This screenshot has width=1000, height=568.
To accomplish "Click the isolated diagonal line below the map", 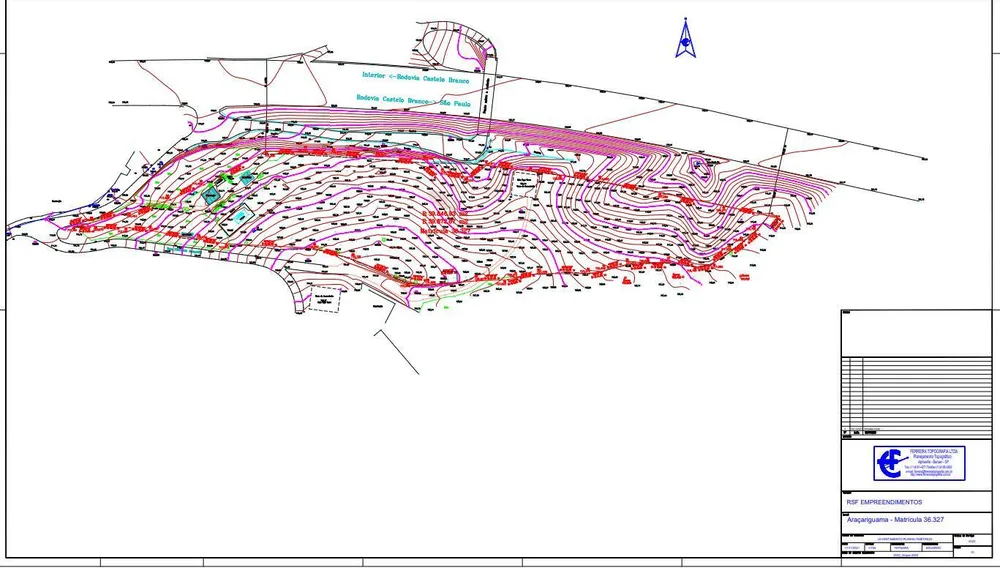I will coord(396,351).
